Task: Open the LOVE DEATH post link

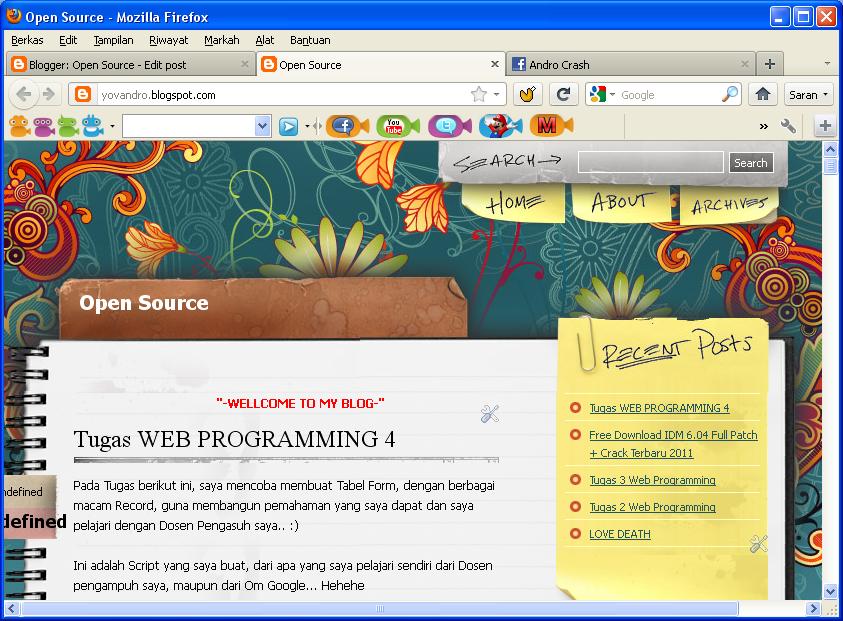Action: (x=620, y=534)
